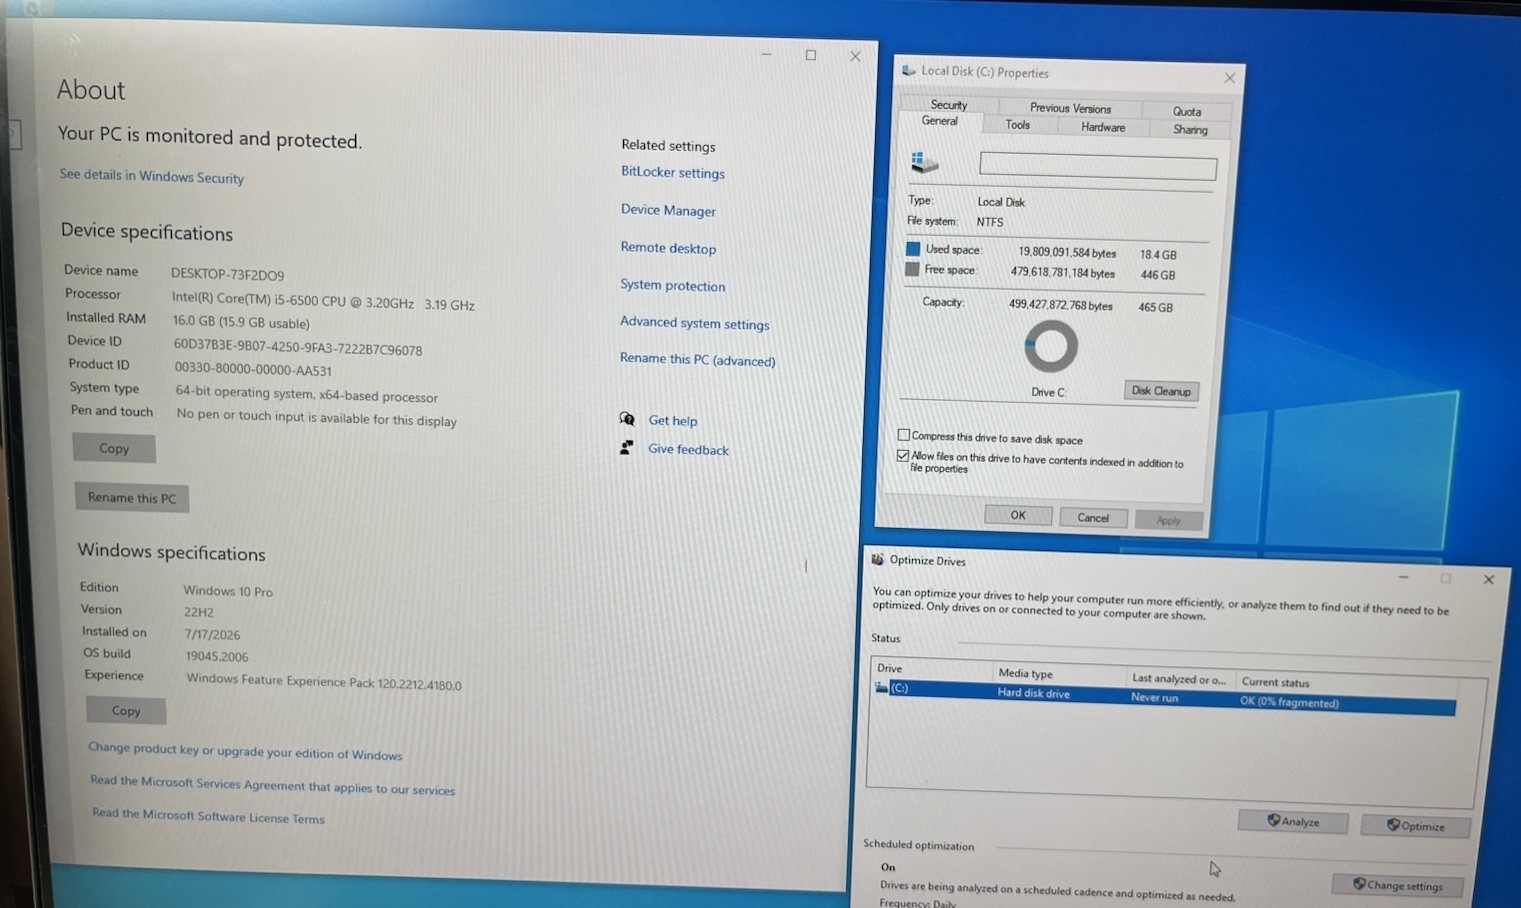This screenshot has width=1521, height=908.
Task: Click the Rename this PC button
Action: click(x=132, y=497)
